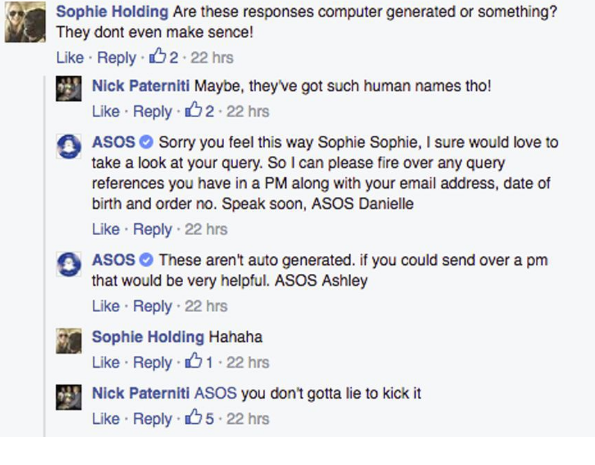Like Sophie's 'computer generated' comment
595x465 pixels.
[x=70, y=58]
